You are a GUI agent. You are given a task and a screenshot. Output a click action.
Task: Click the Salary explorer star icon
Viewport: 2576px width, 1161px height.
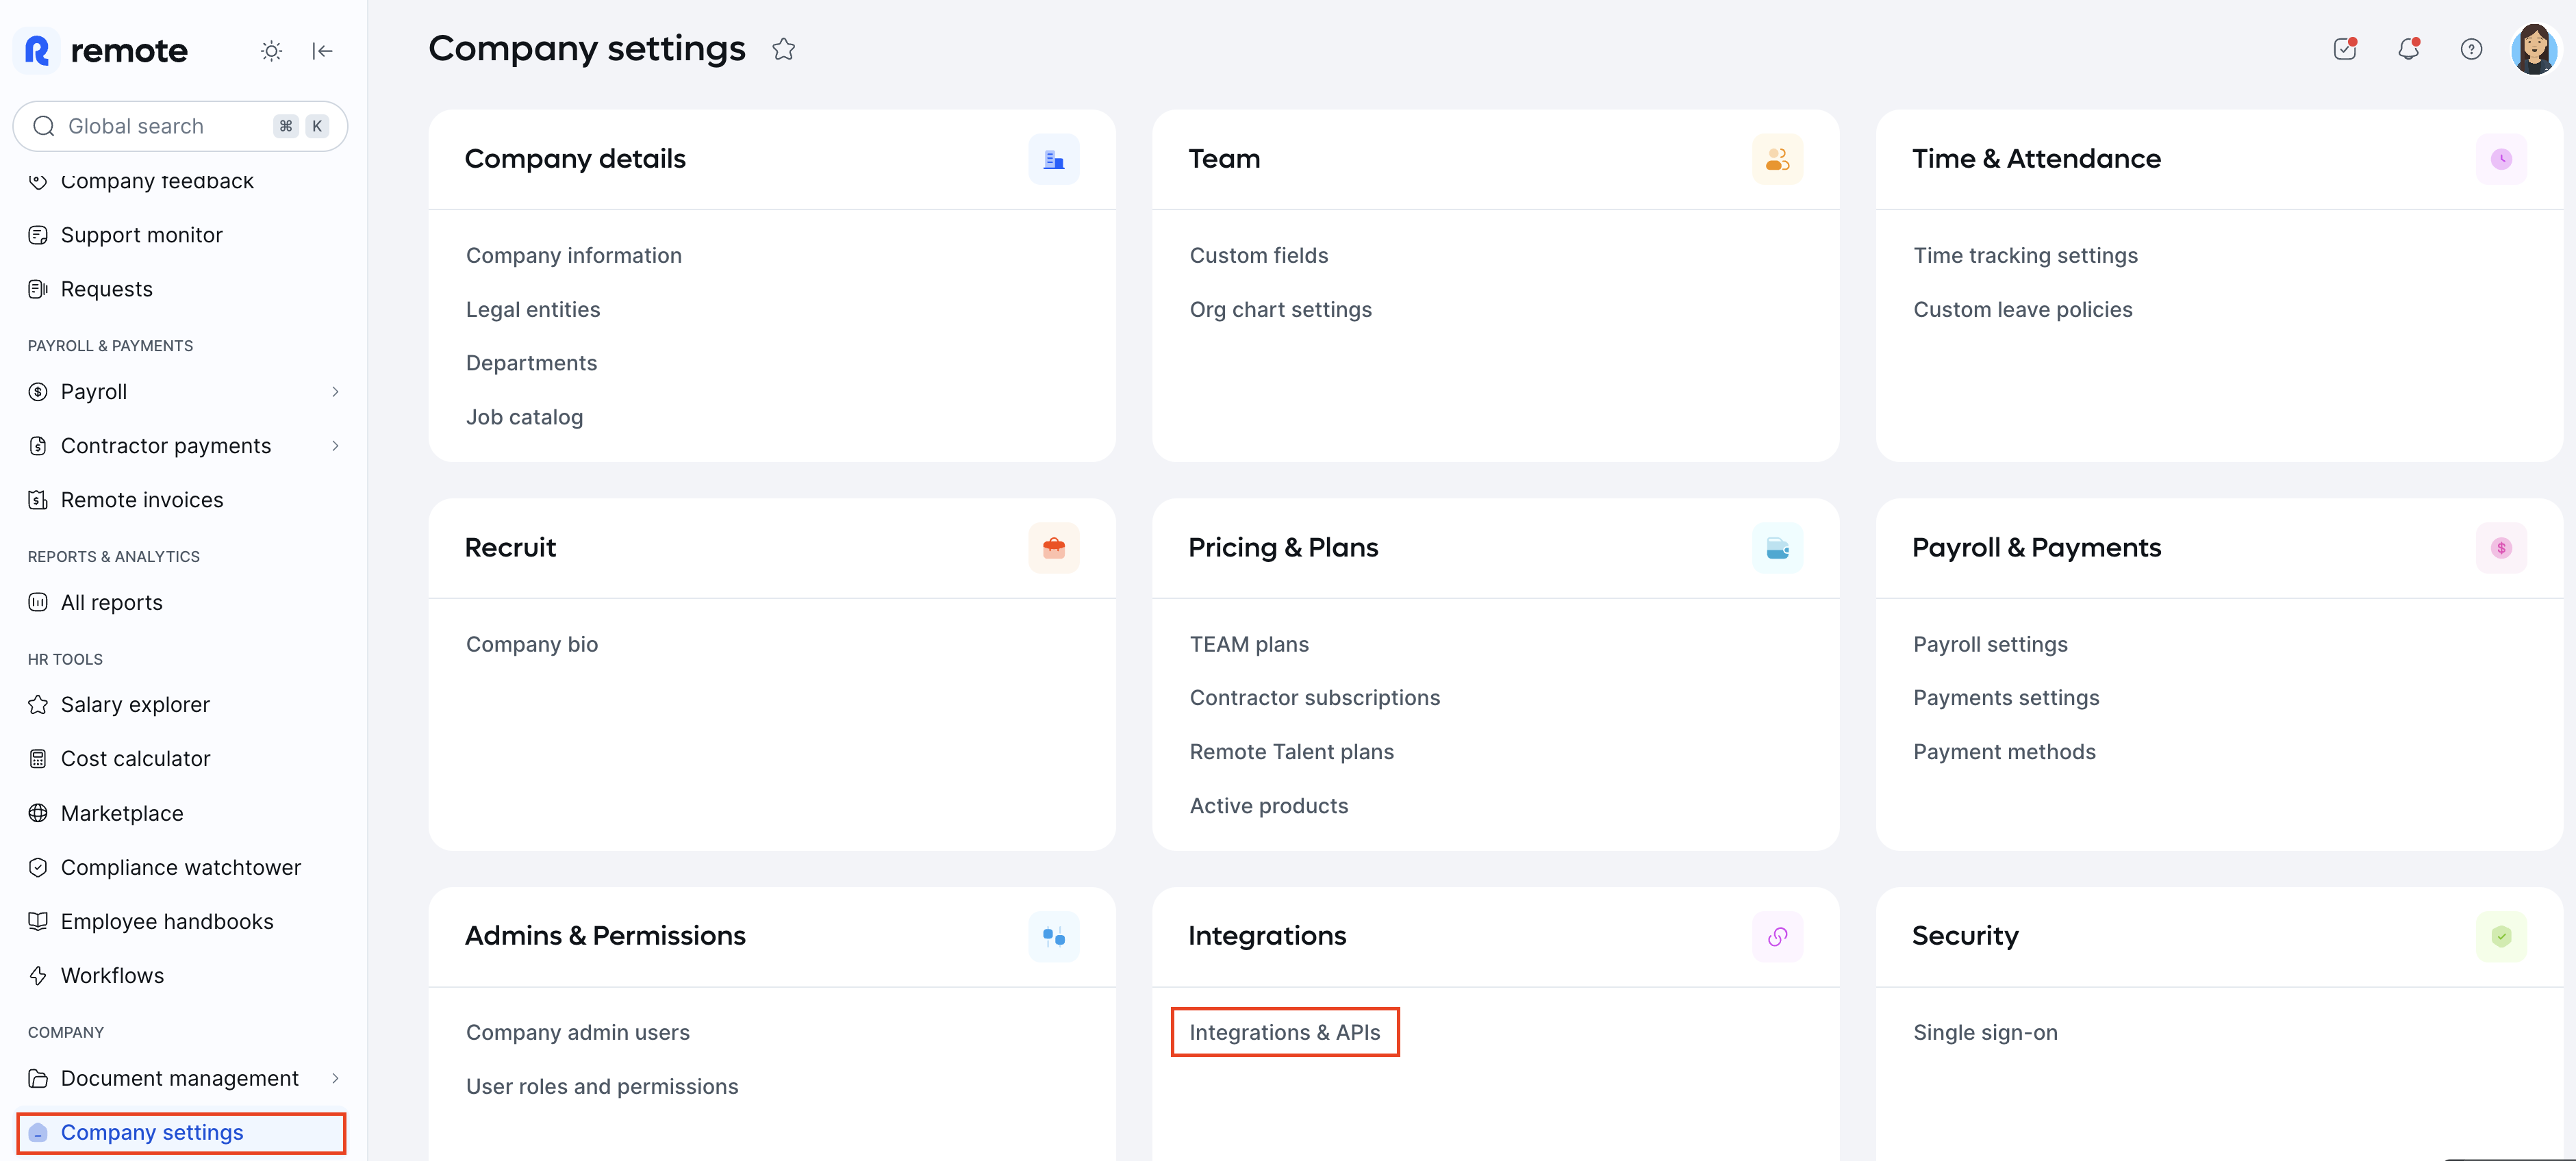(x=38, y=704)
